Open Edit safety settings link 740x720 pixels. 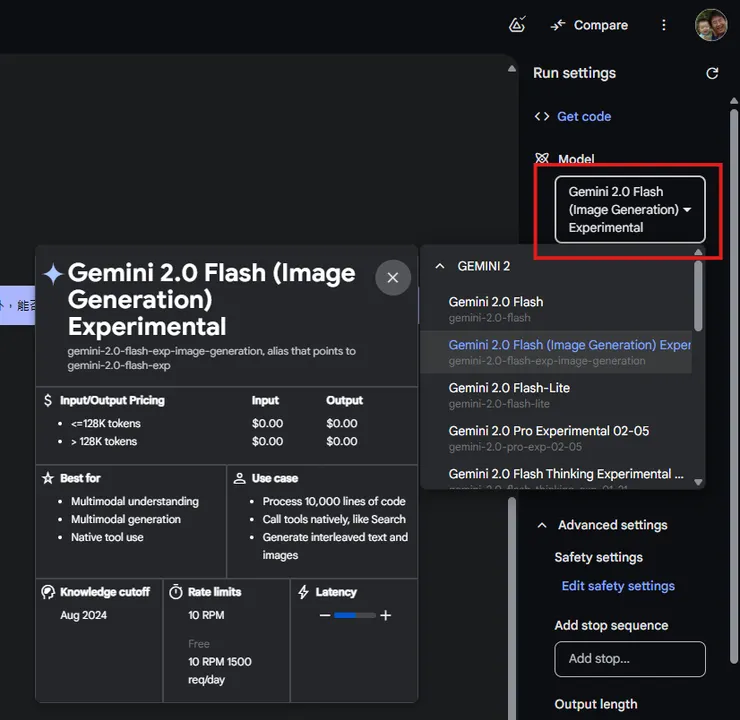(618, 586)
